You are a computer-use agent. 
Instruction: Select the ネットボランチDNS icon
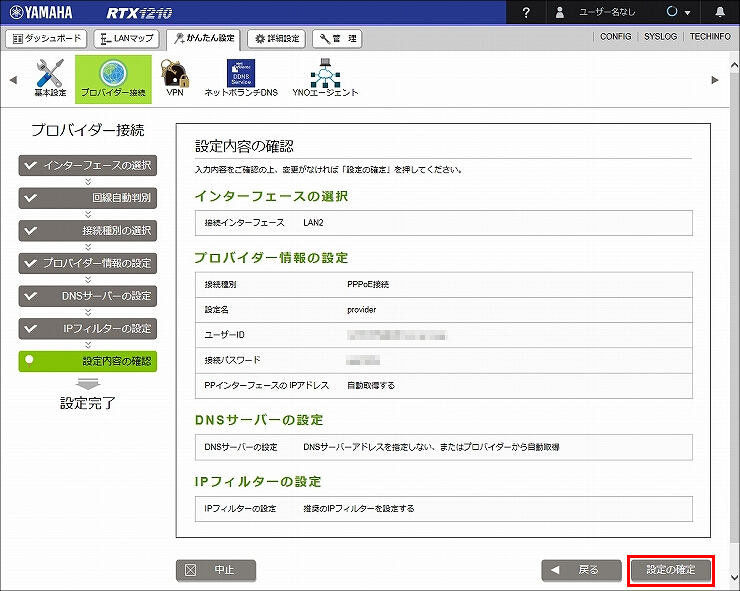[241, 78]
